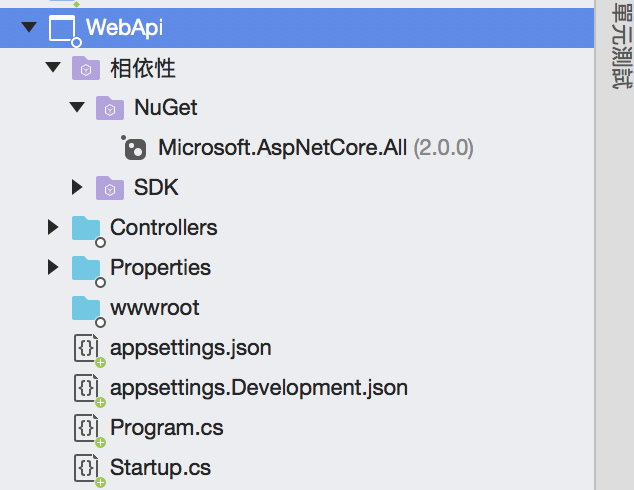Click the appsettings.json file icon

pos(87,348)
